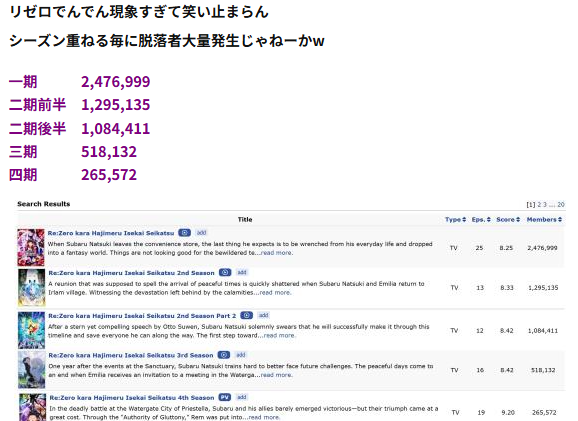Sort results by Type column
Image resolution: width=578 pixels, height=421 pixels.
(x=455, y=219)
